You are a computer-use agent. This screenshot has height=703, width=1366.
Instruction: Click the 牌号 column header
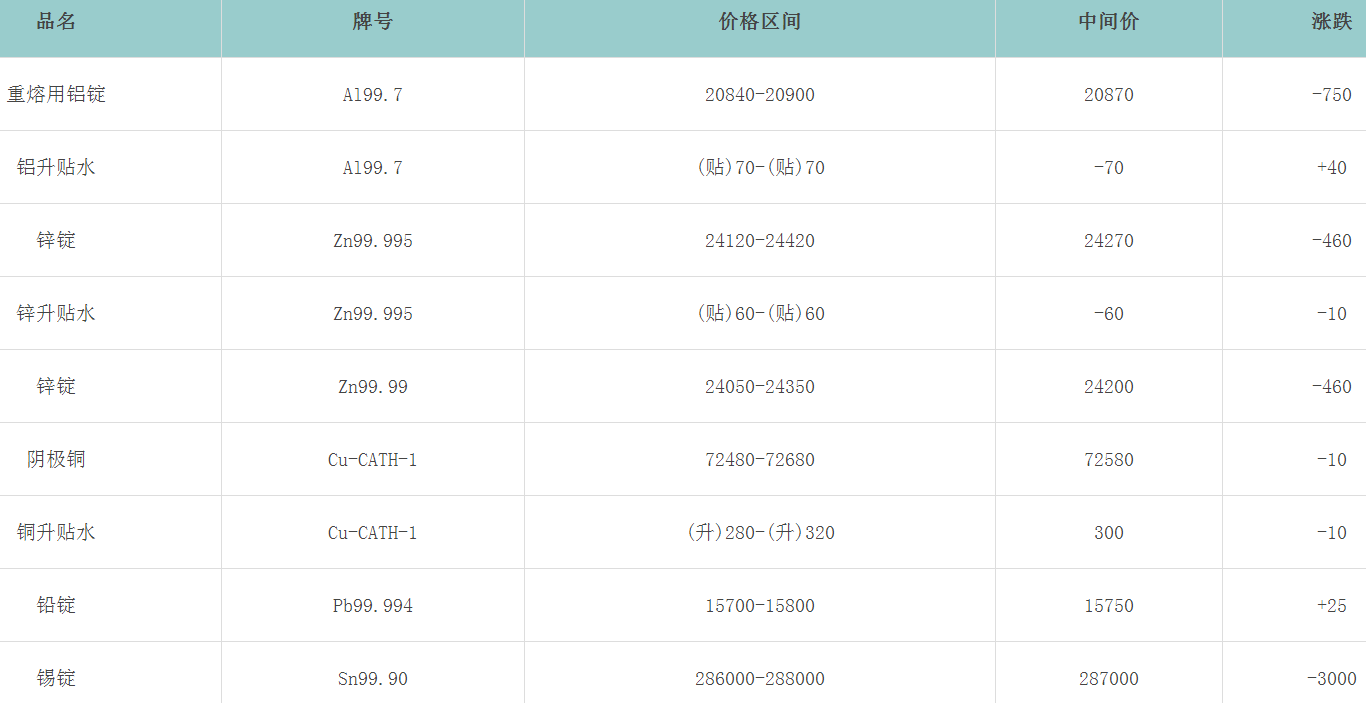pos(372,22)
